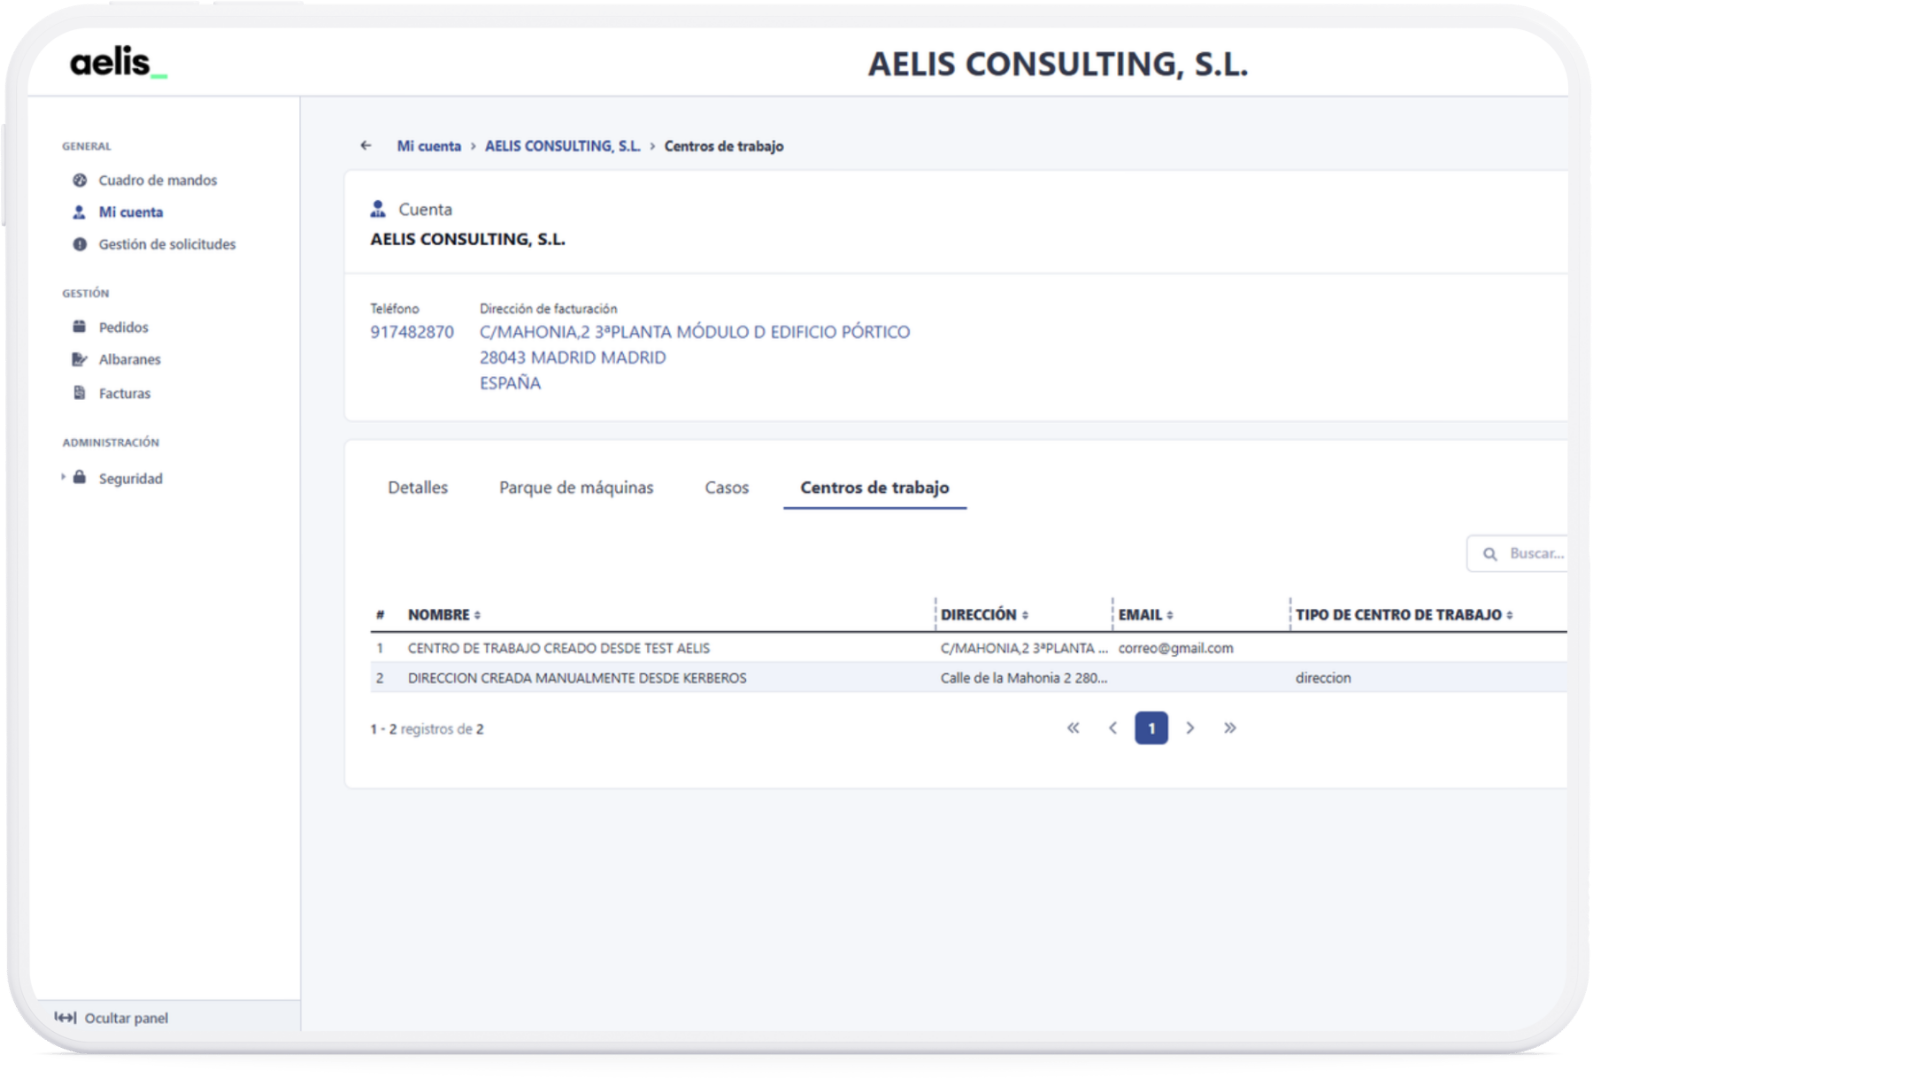Screen dimensions: 1920x1080
Task: Switch to the Parque de máquinas tab
Action: [576, 488]
